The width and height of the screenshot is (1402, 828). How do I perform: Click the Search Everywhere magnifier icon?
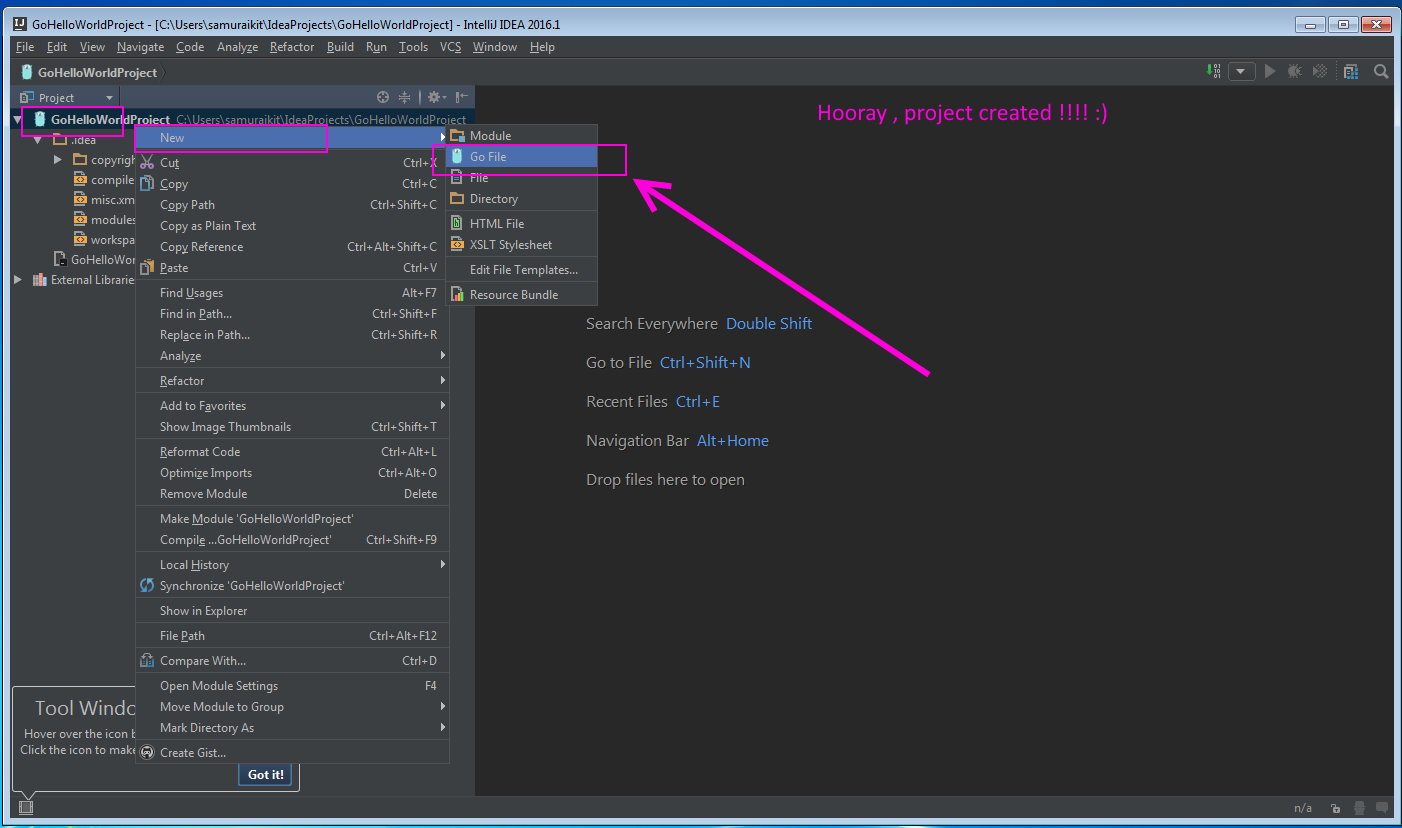[x=1381, y=71]
